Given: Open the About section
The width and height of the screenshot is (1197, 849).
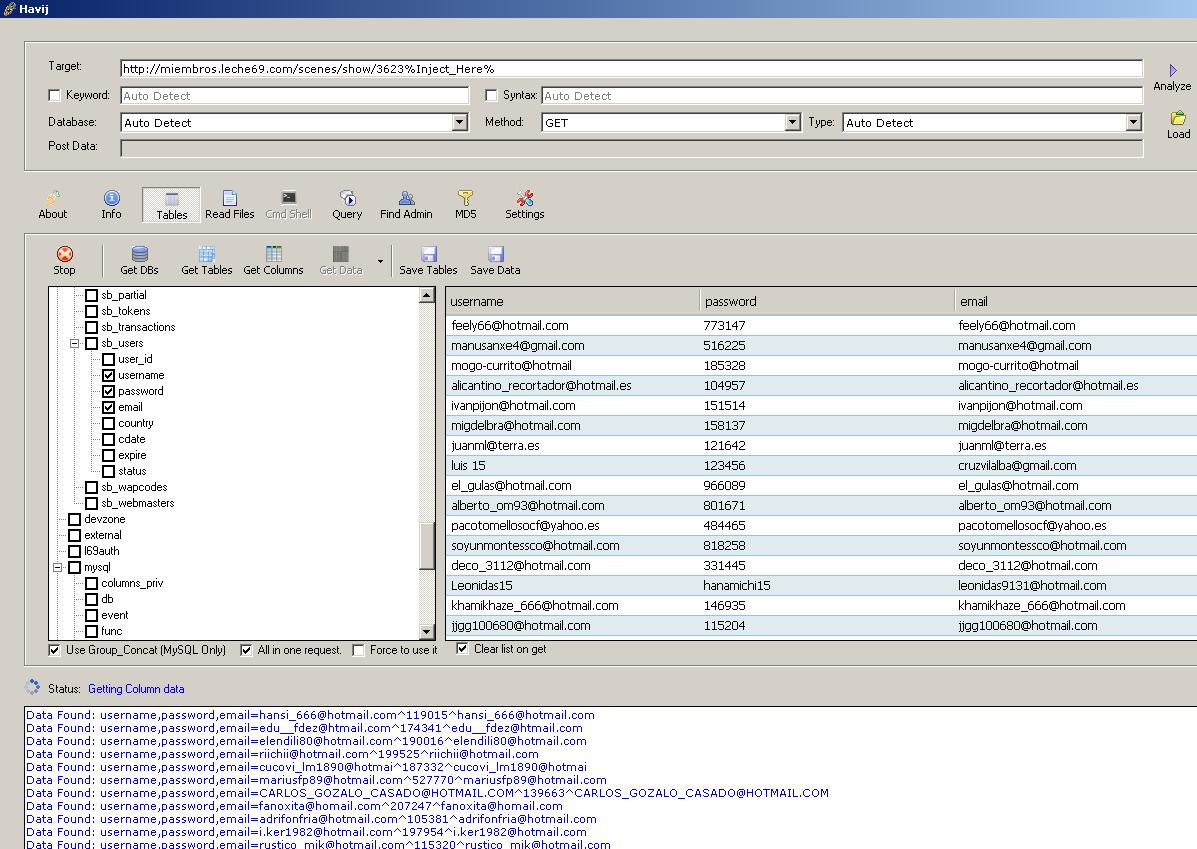Looking at the screenshot, I should [52, 204].
